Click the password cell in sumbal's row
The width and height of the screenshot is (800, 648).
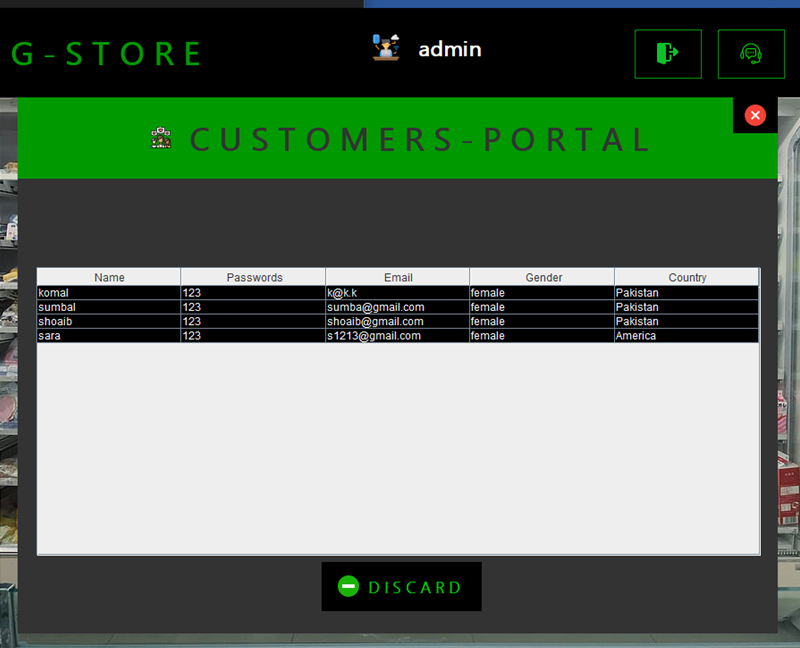tap(253, 307)
